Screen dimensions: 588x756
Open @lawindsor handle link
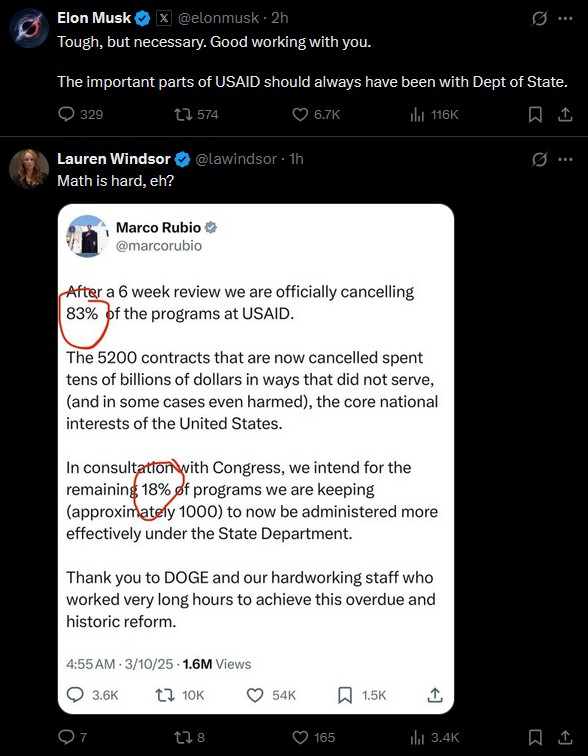click(236, 159)
